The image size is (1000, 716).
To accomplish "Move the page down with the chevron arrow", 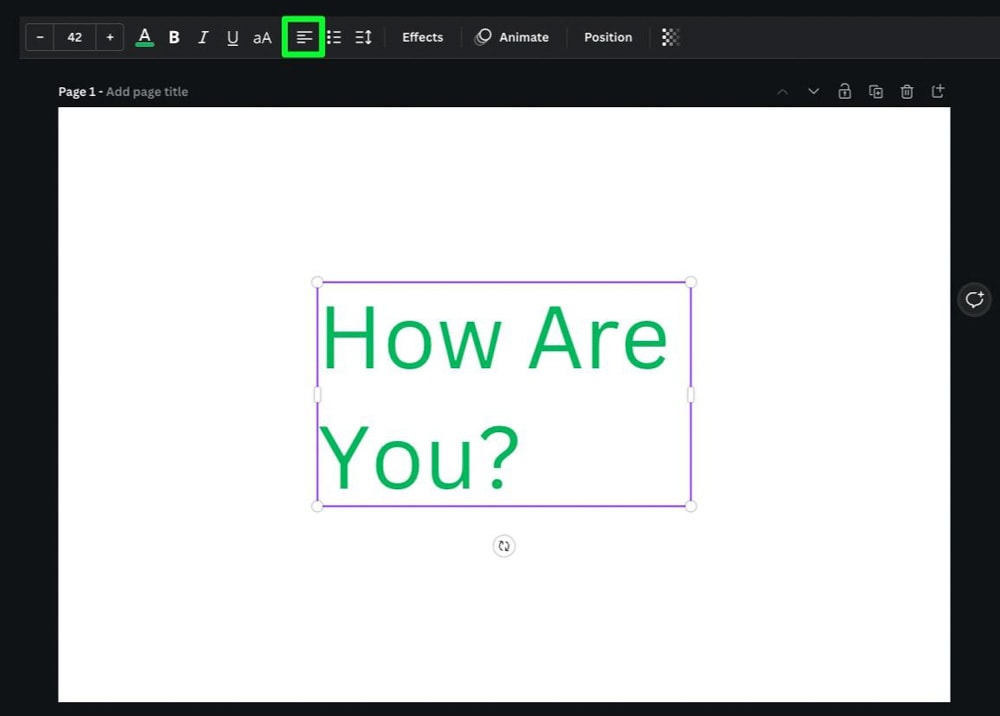I will pyautogui.click(x=813, y=92).
